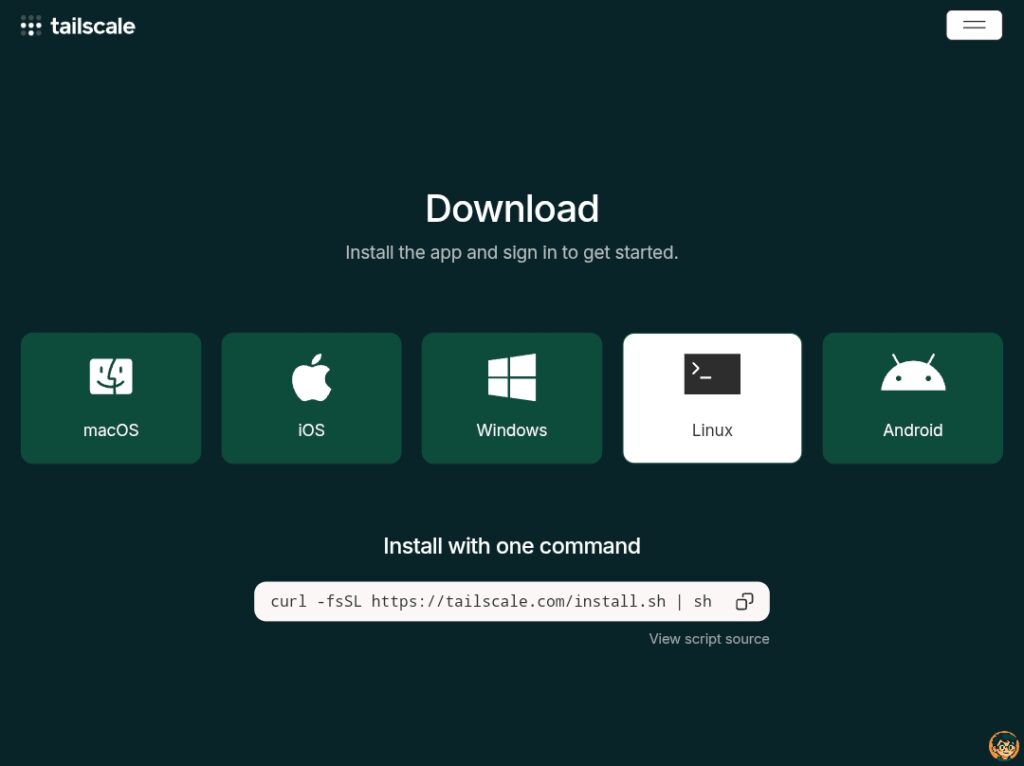Click the mascot icon in the bottom corner

[x=1003, y=746]
